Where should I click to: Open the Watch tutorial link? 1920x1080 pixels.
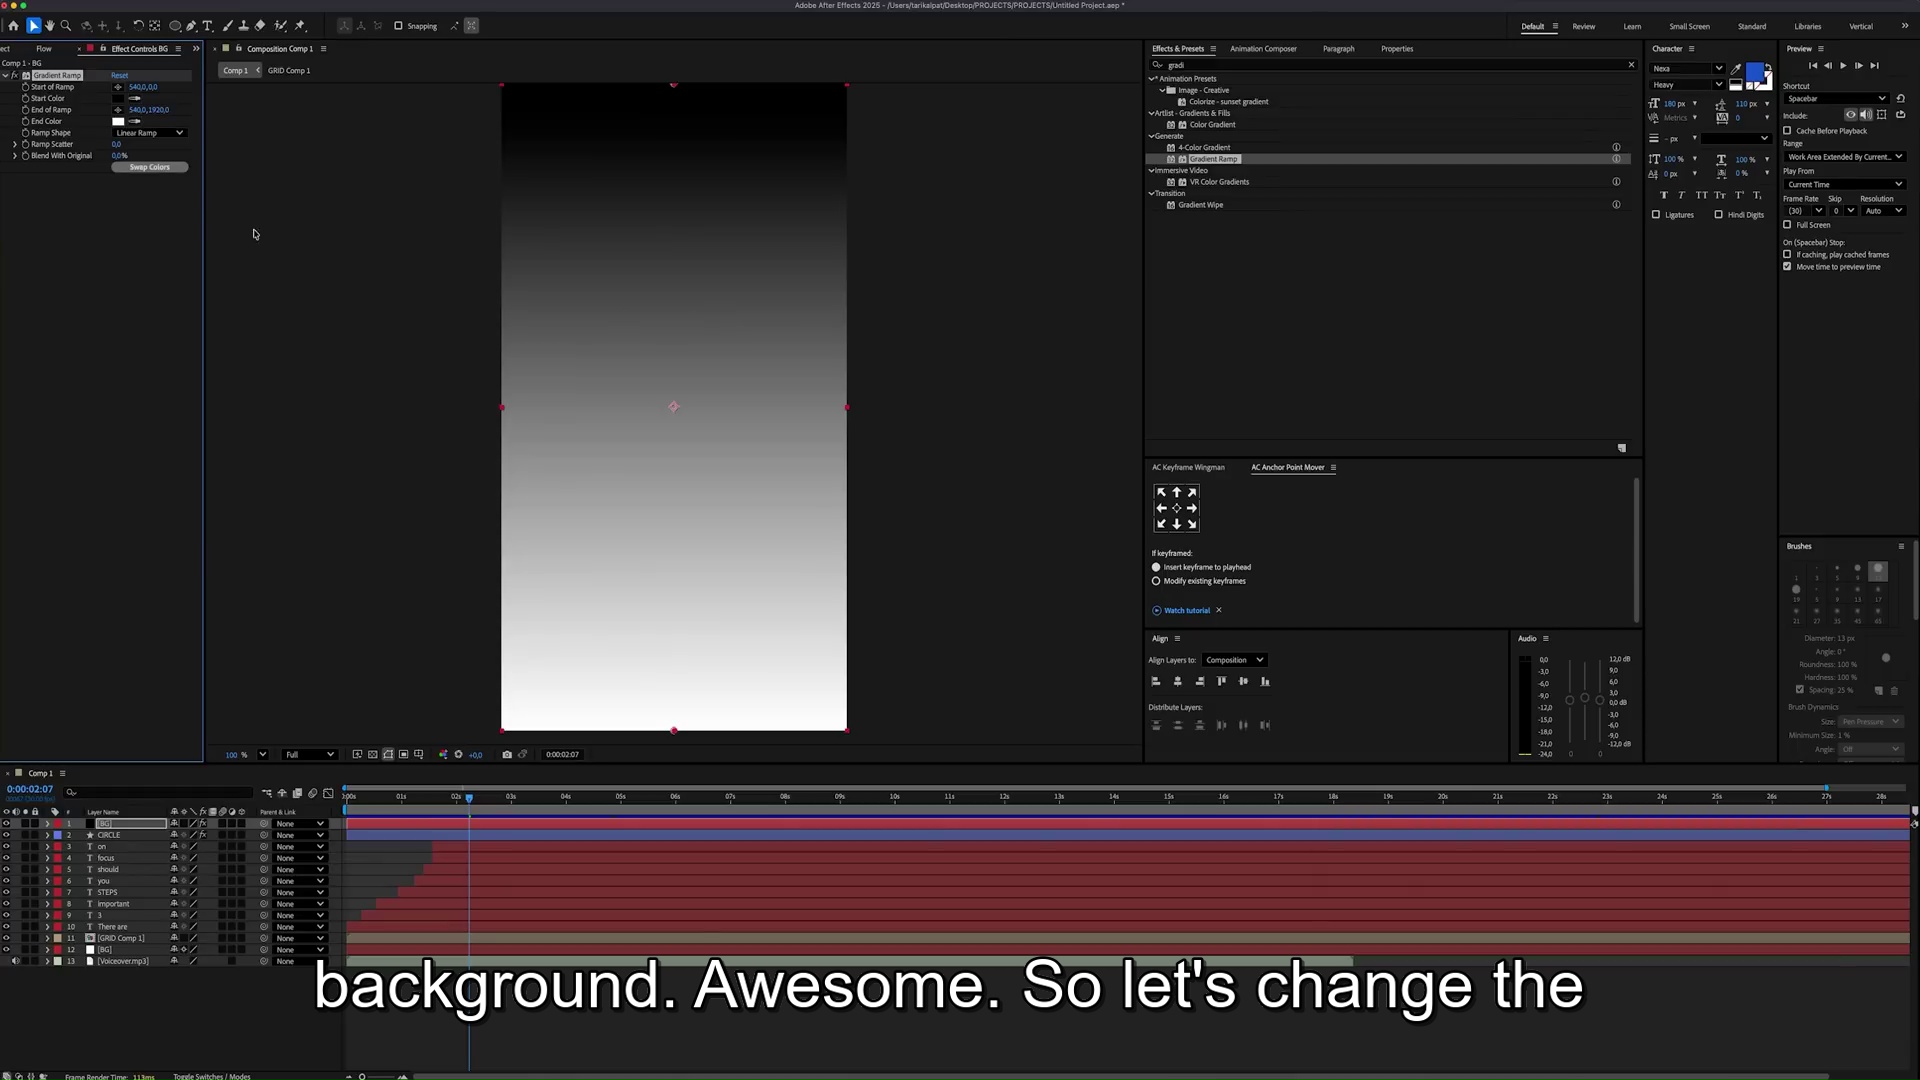pos(1186,610)
